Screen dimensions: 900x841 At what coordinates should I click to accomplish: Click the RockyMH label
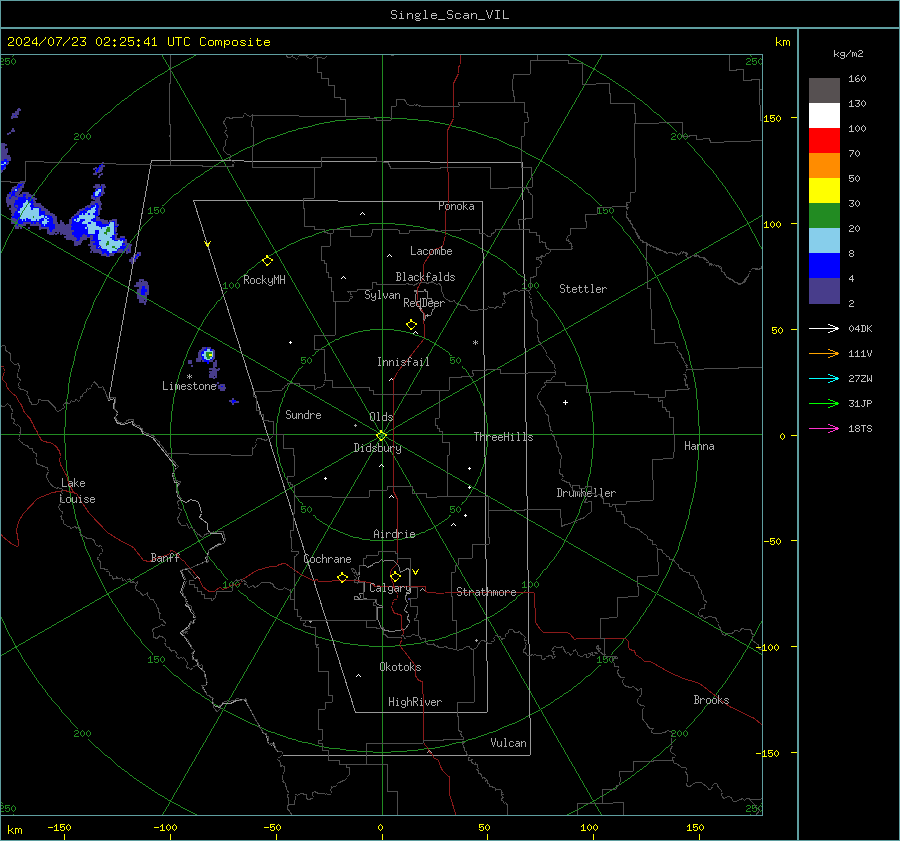pos(264,280)
